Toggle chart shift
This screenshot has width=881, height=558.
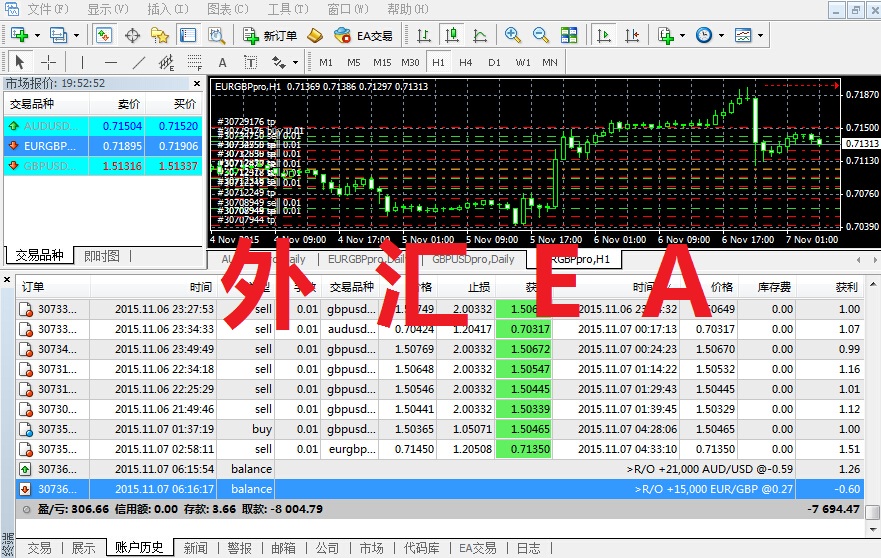(x=632, y=35)
